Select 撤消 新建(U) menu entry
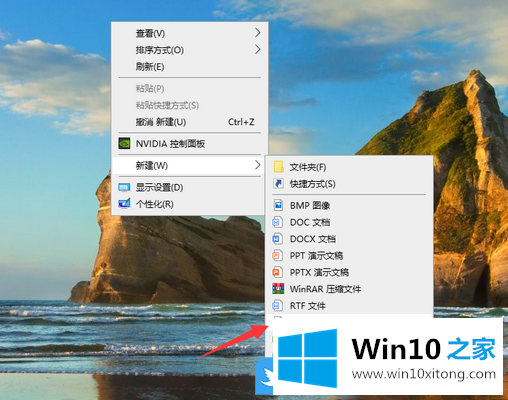The width and height of the screenshot is (508, 400). (x=189, y=122)
